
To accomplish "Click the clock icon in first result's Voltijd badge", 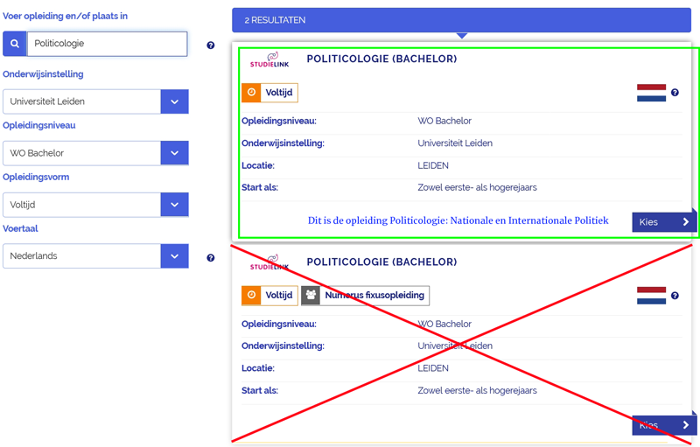I will [251, 92].
